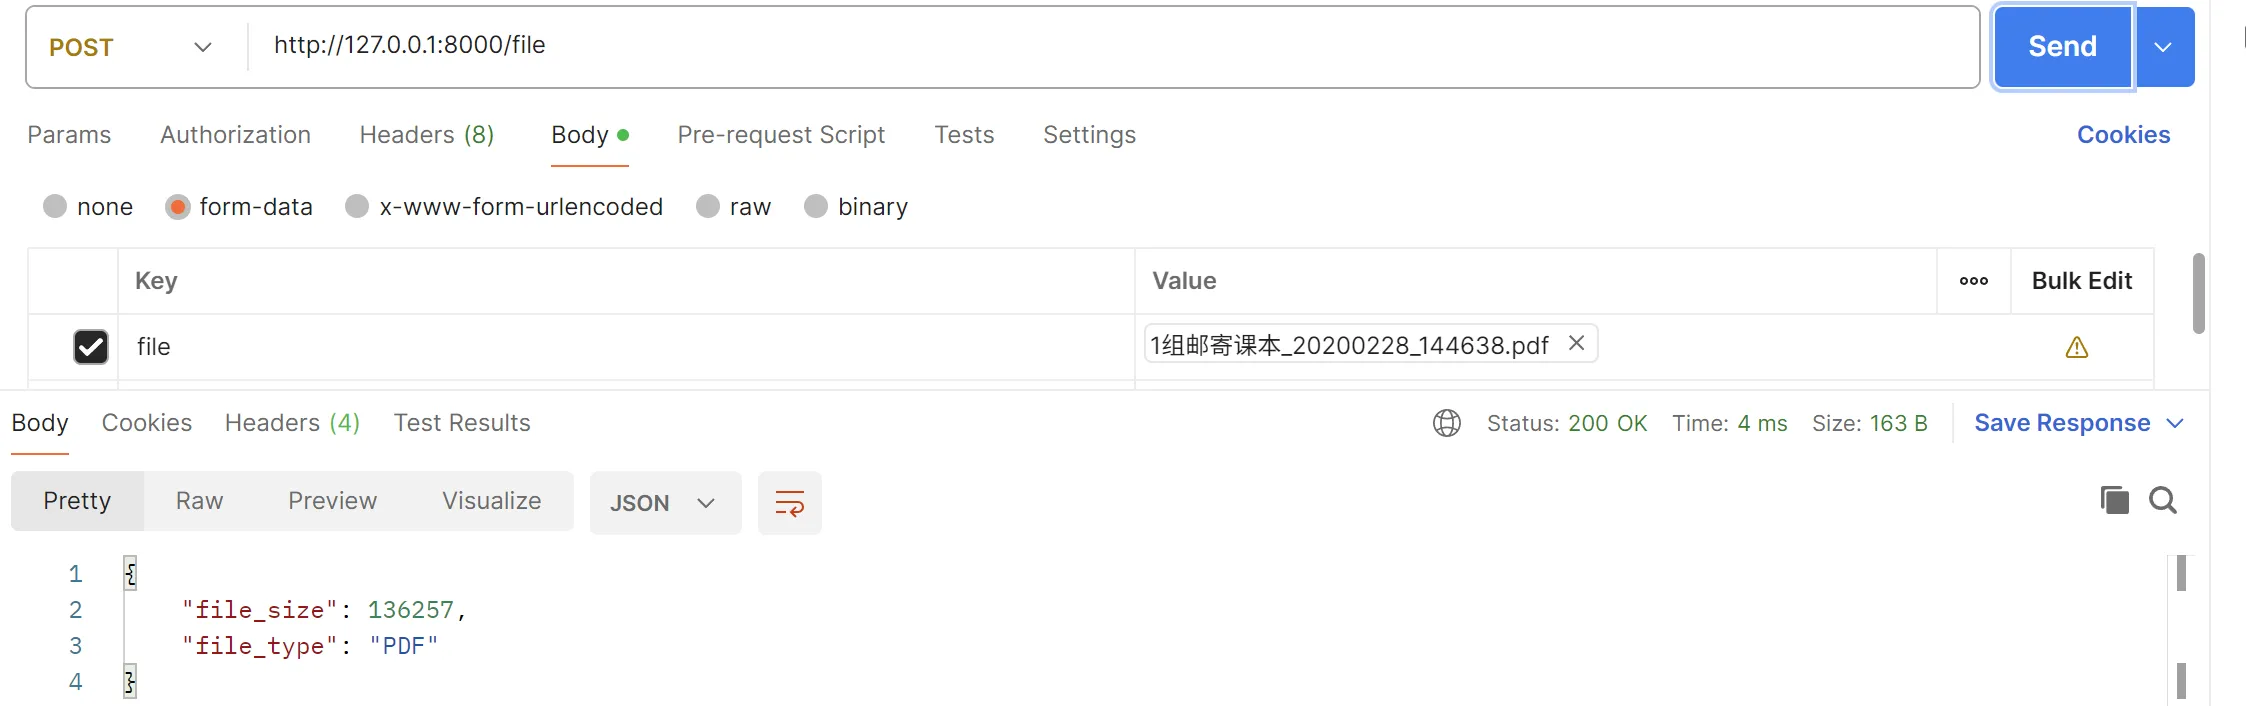Click the network globe icon near Status

point(1446,423)
